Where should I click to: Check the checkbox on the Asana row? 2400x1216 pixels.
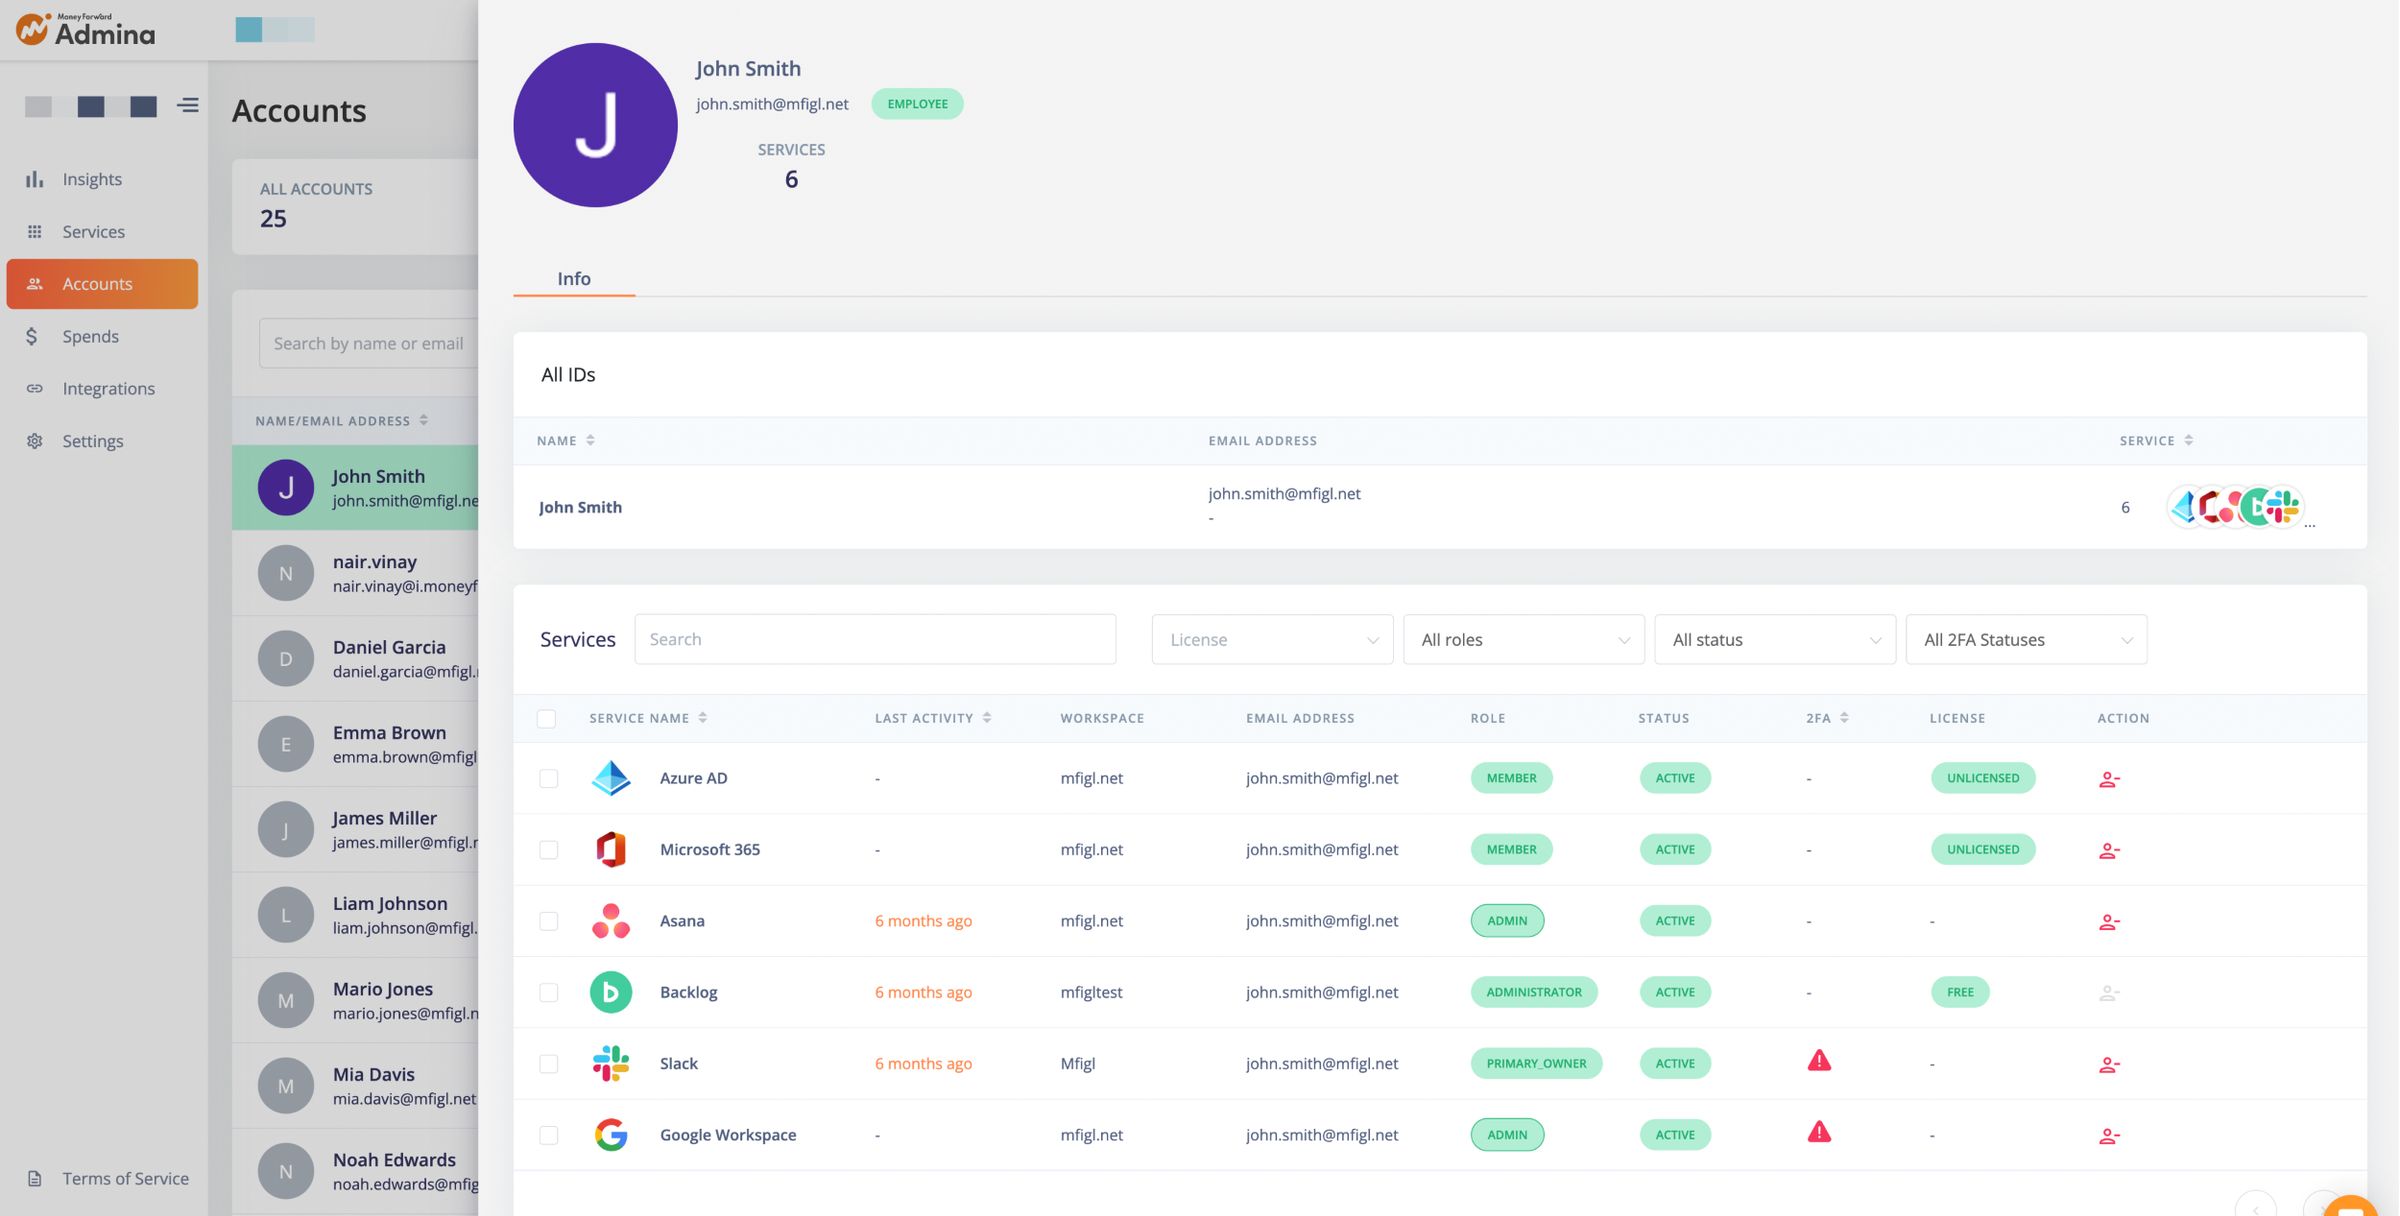548,920
